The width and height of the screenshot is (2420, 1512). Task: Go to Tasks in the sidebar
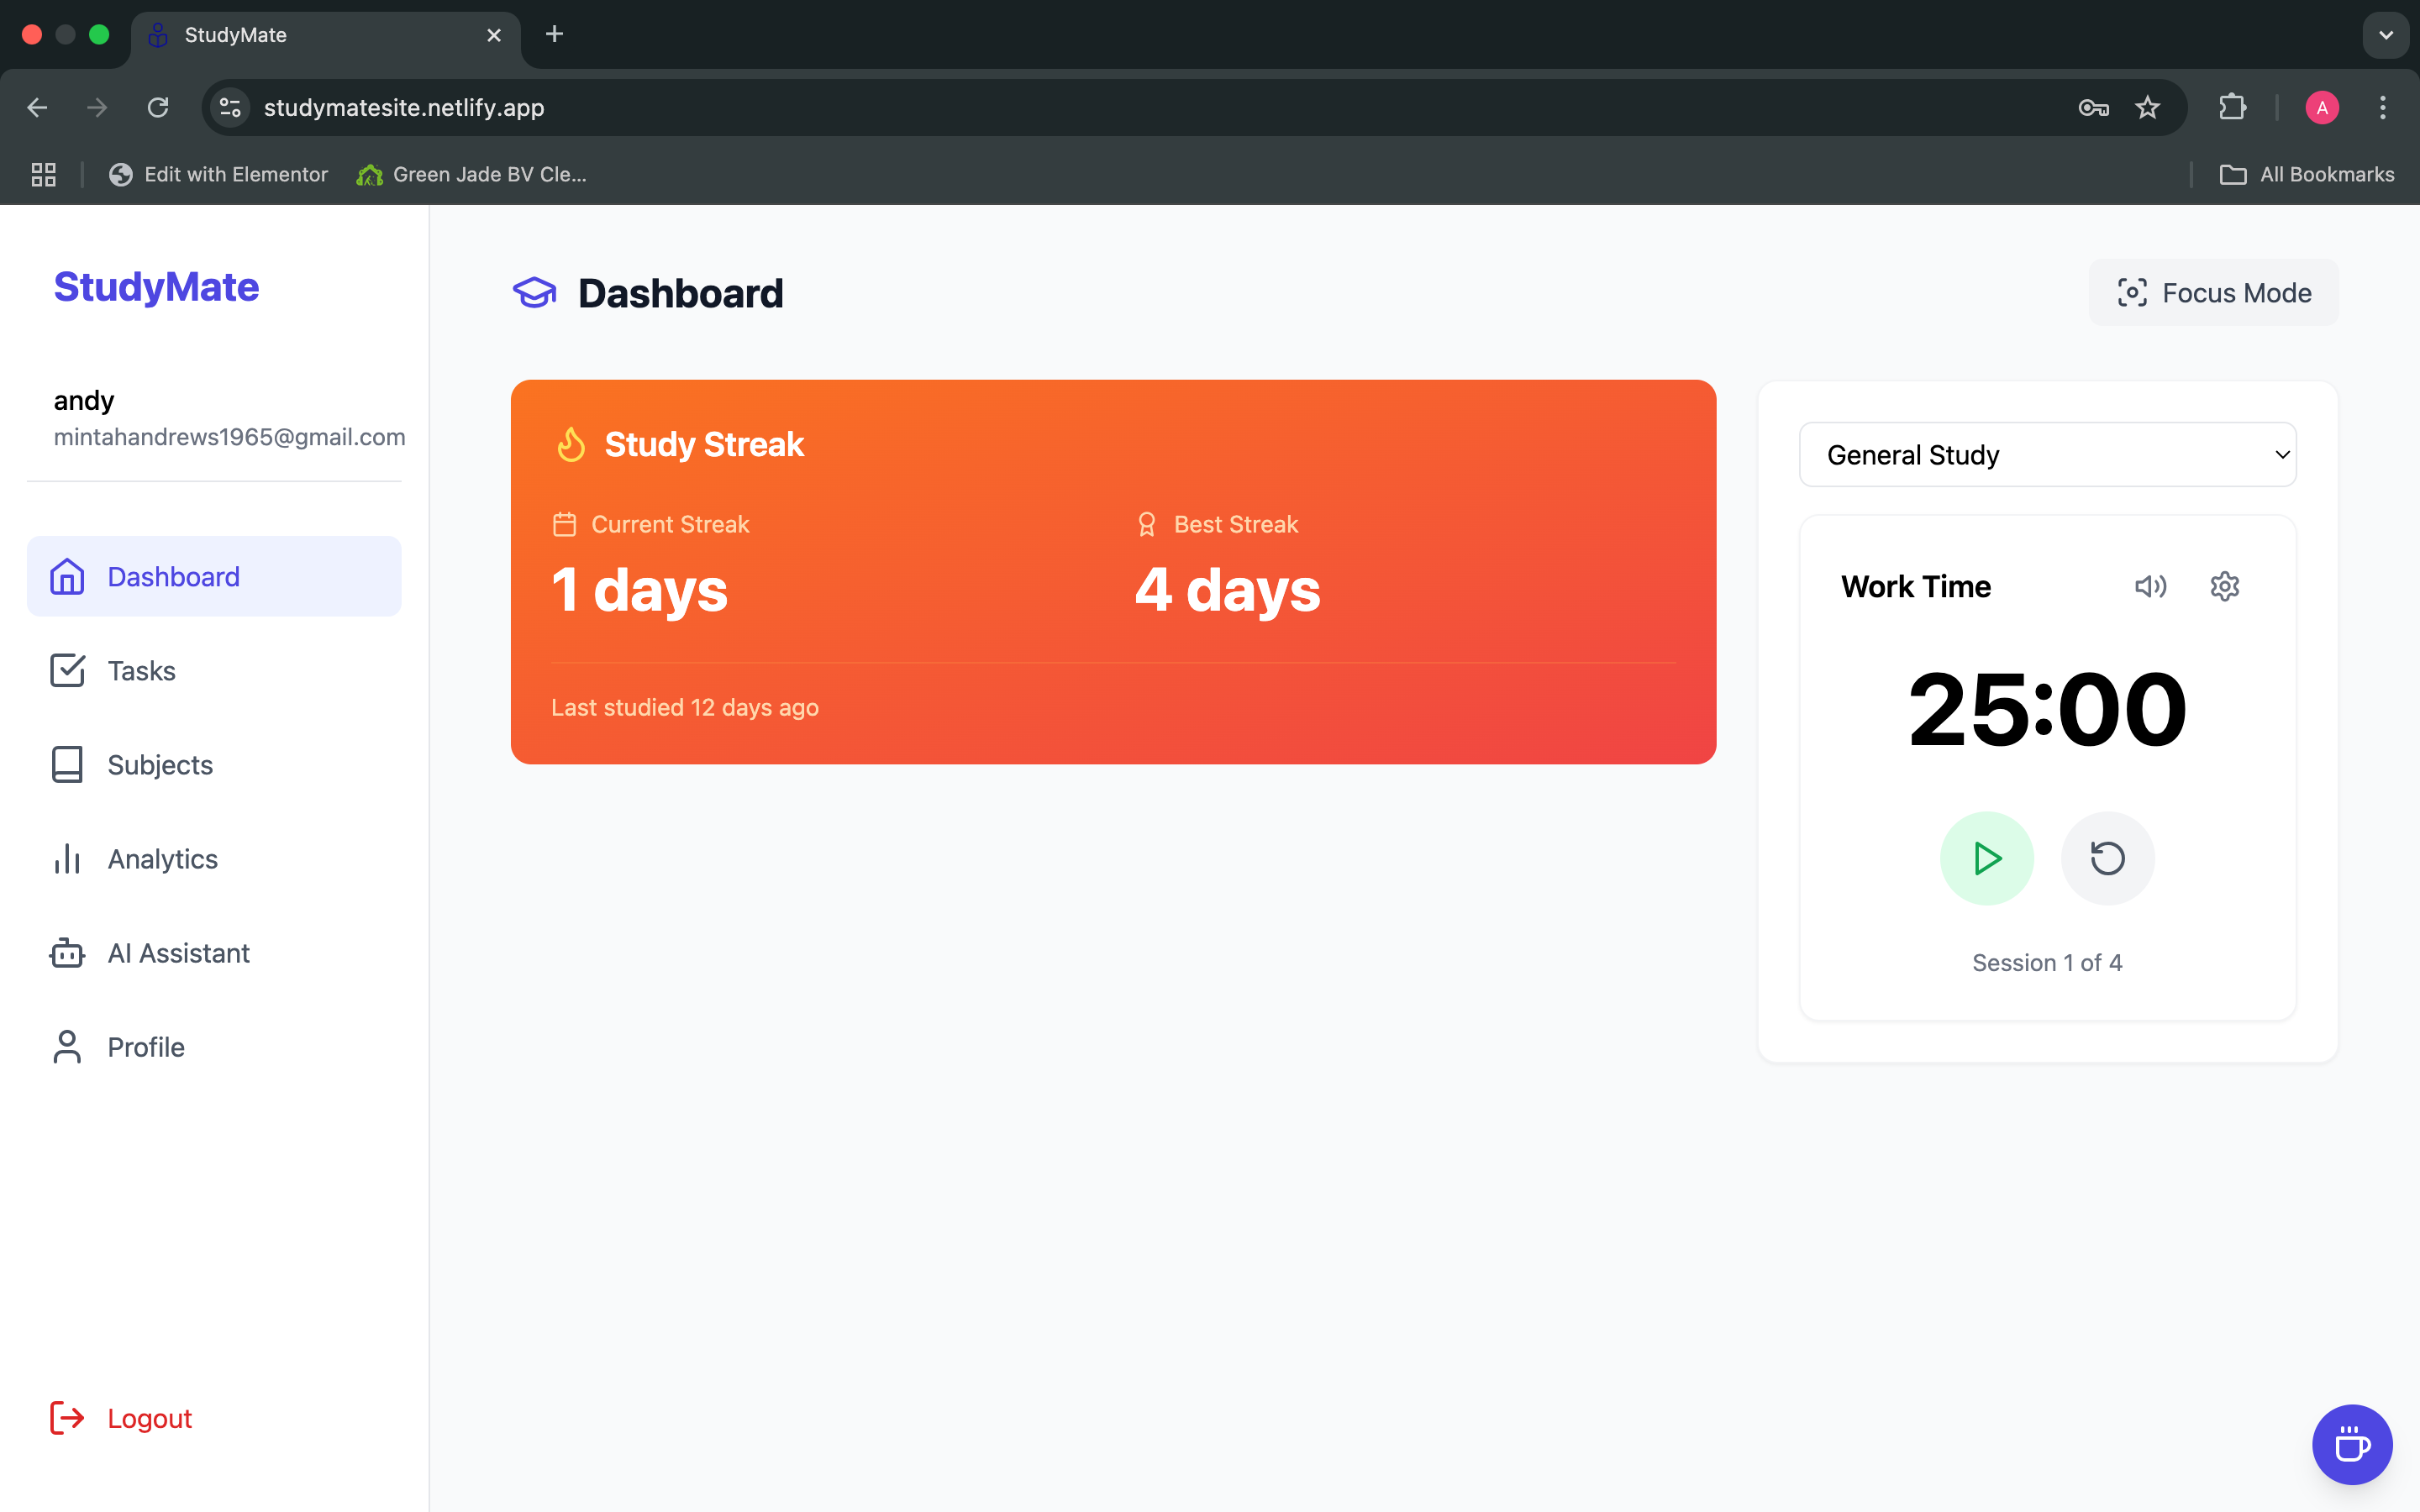pyautogui.click(x=141, y=671)
